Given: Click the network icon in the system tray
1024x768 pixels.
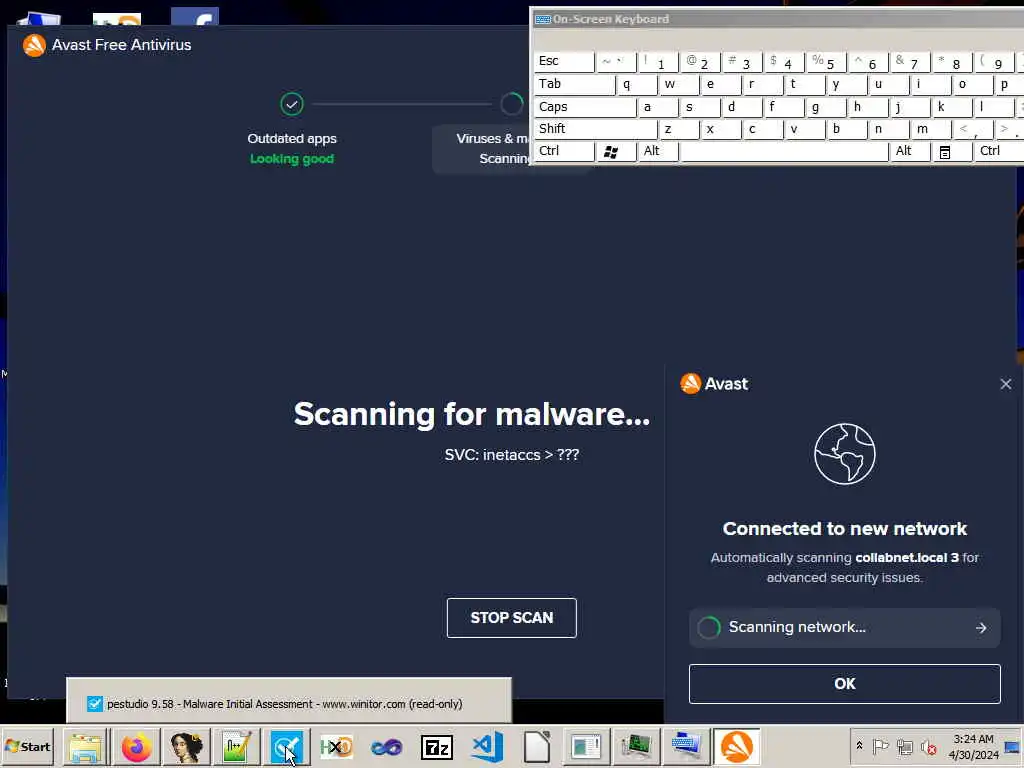Looking at the screenshot, I should click(904, 746).
